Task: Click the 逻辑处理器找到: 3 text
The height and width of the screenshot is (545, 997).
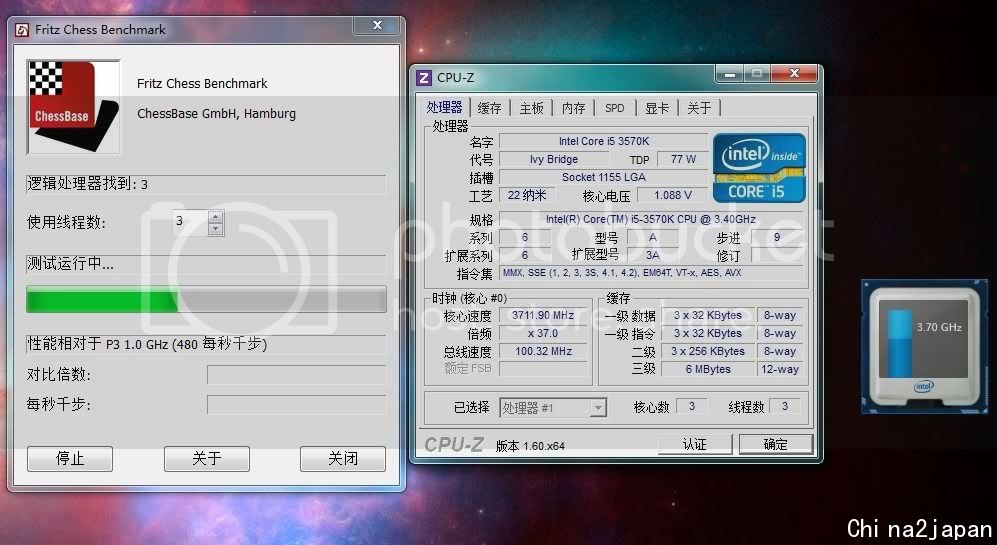Action: 88,184
